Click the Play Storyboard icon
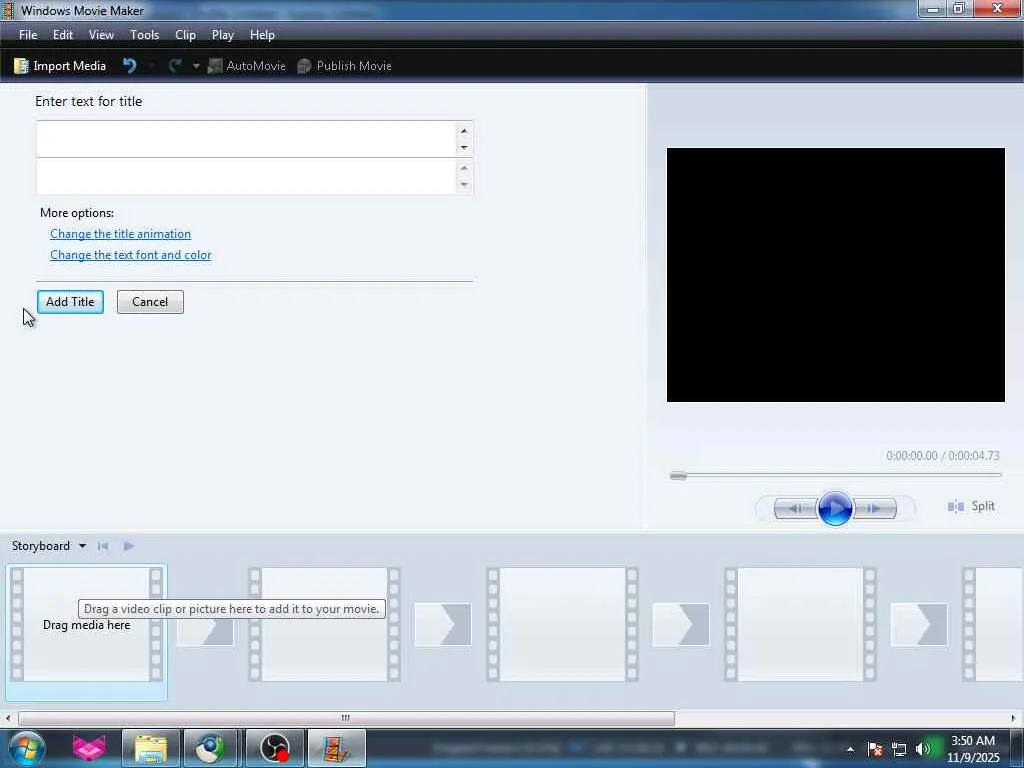 click(129, 546)
